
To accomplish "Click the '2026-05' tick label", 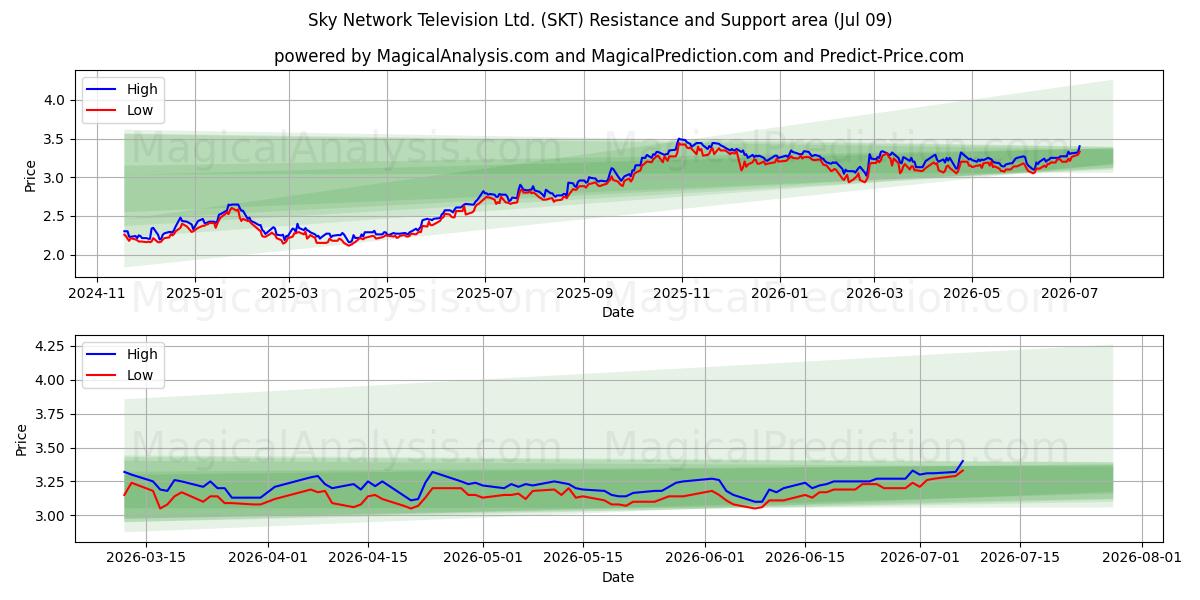I will pyautogui.click(x=972, y=293).
